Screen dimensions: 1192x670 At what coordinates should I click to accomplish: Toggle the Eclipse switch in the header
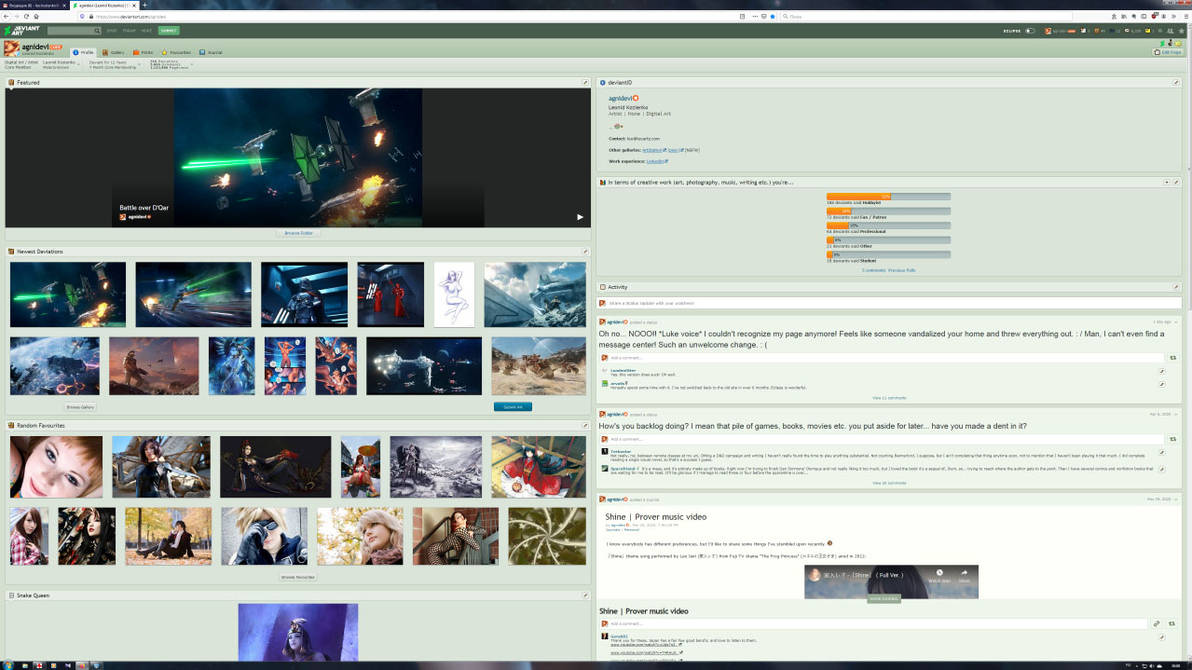coord(1030,31)
